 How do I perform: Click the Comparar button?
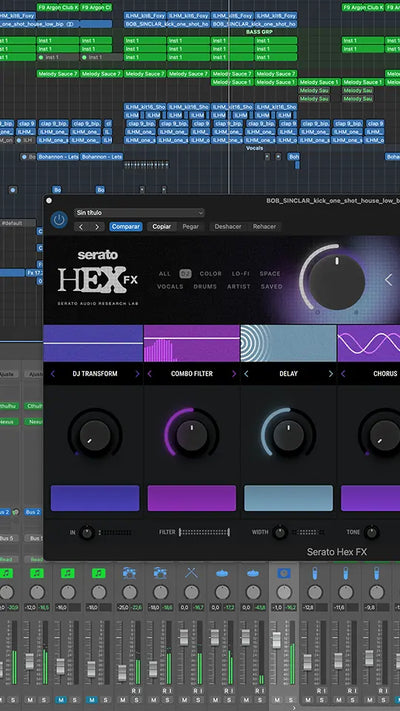(126, 227)
